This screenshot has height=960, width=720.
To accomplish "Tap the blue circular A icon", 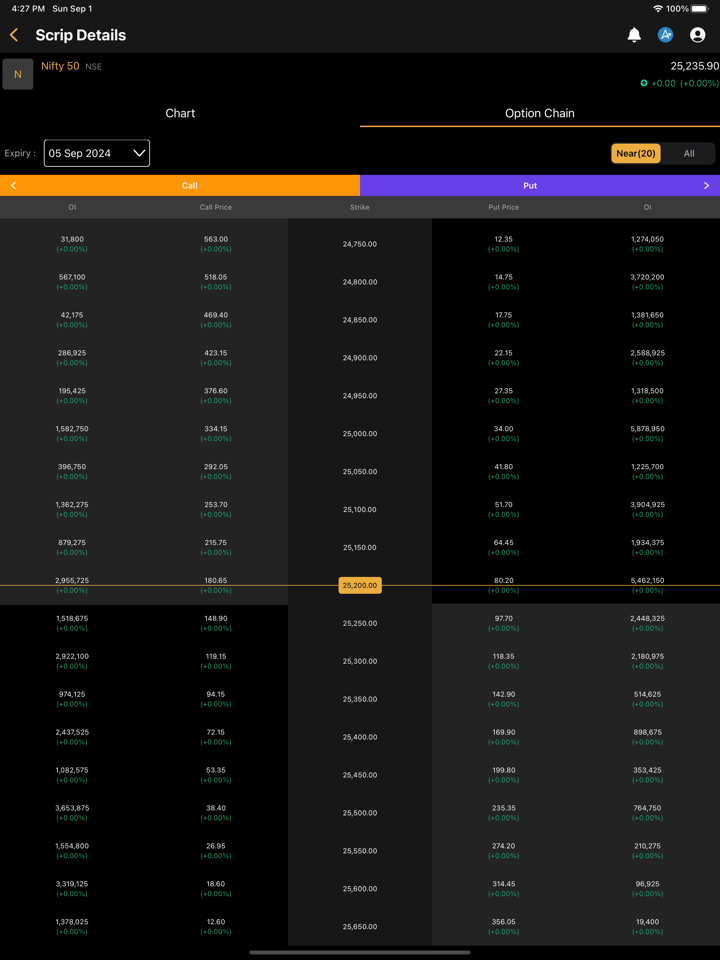I will tap(666, 35).
